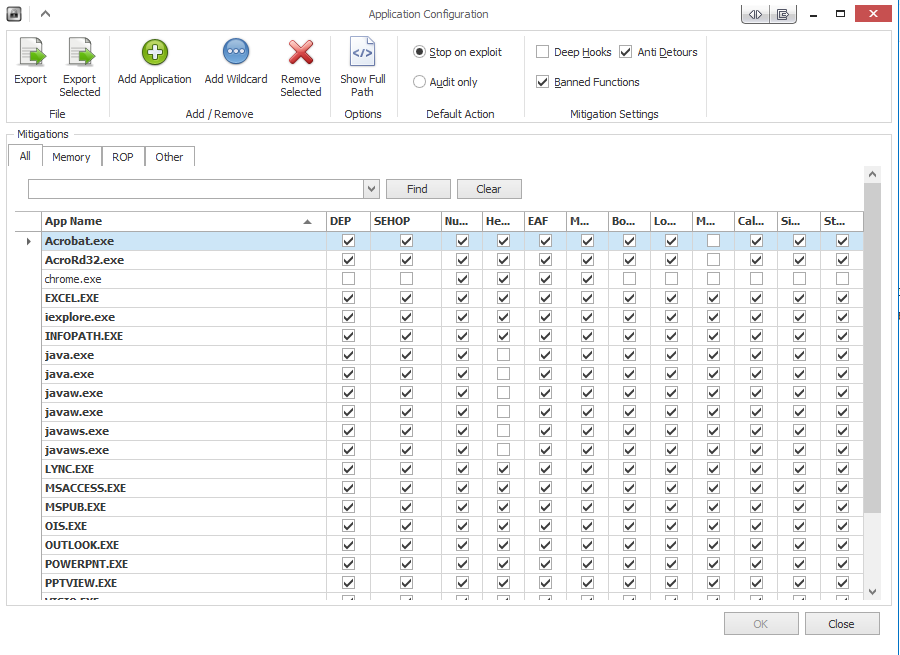Switch to the Memory tab
The height and width of the screenshot is (655, 900).
[71, 157]
